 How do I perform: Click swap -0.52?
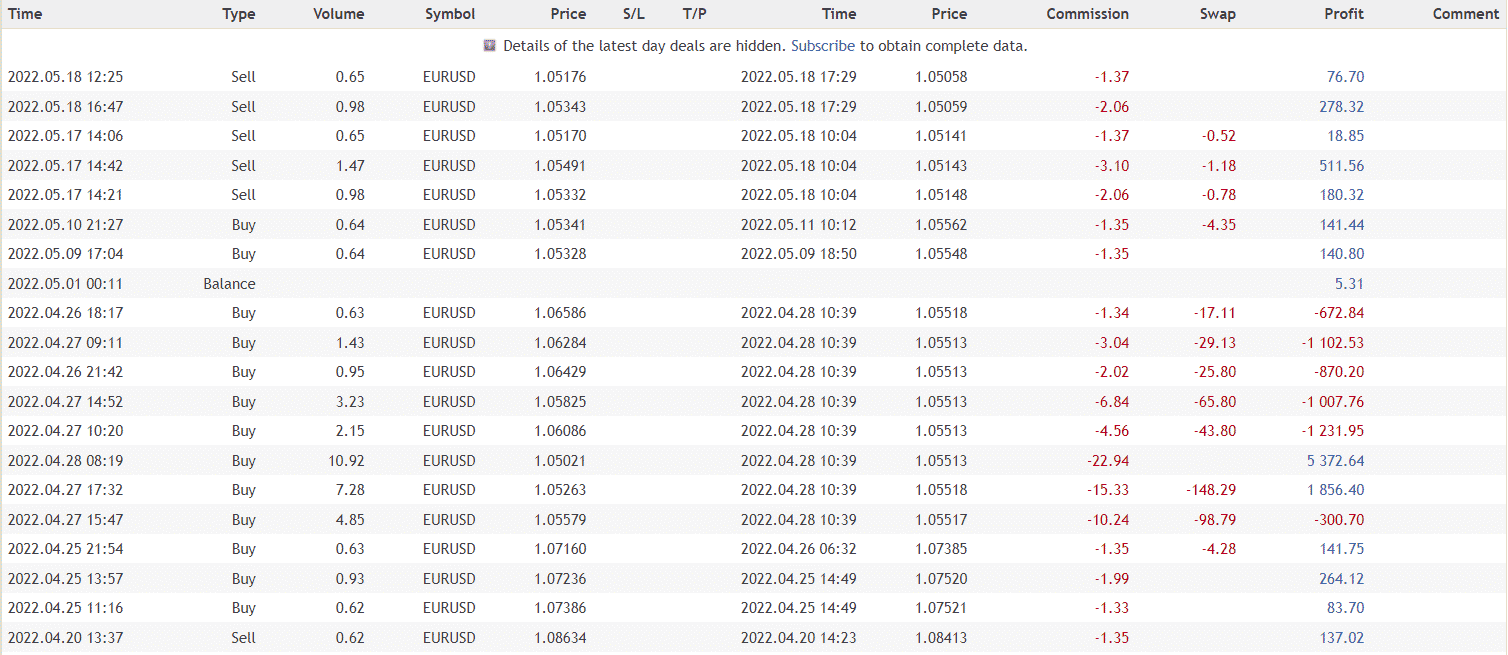[1219, 136]
